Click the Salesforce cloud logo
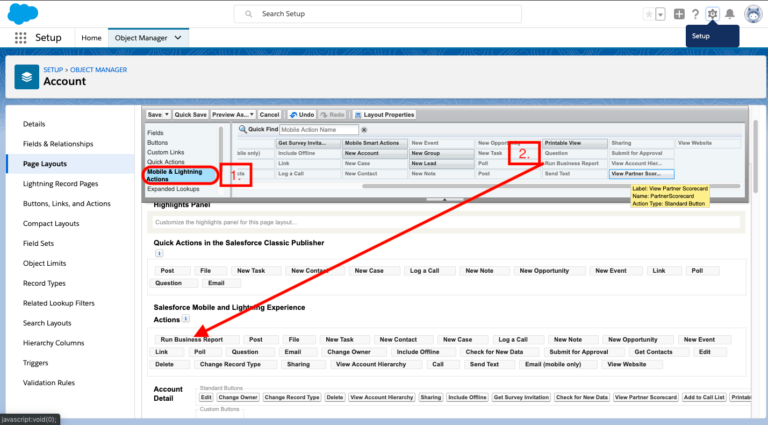 click(23, 13)
